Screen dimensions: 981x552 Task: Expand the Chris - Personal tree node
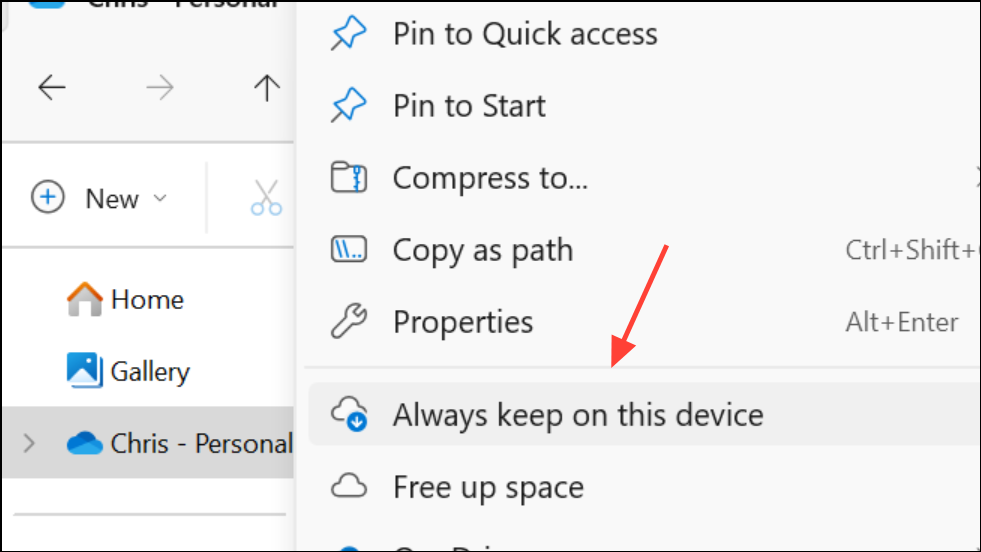[29, 444]
